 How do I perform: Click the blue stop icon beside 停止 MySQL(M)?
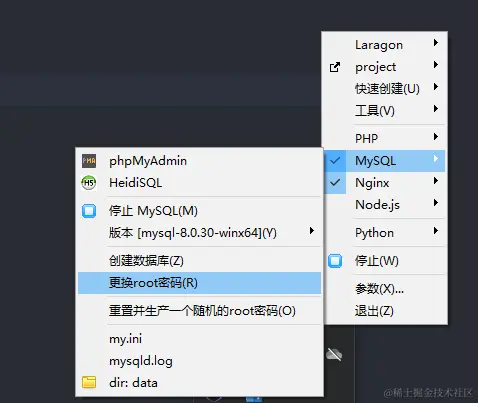point(89,211)
